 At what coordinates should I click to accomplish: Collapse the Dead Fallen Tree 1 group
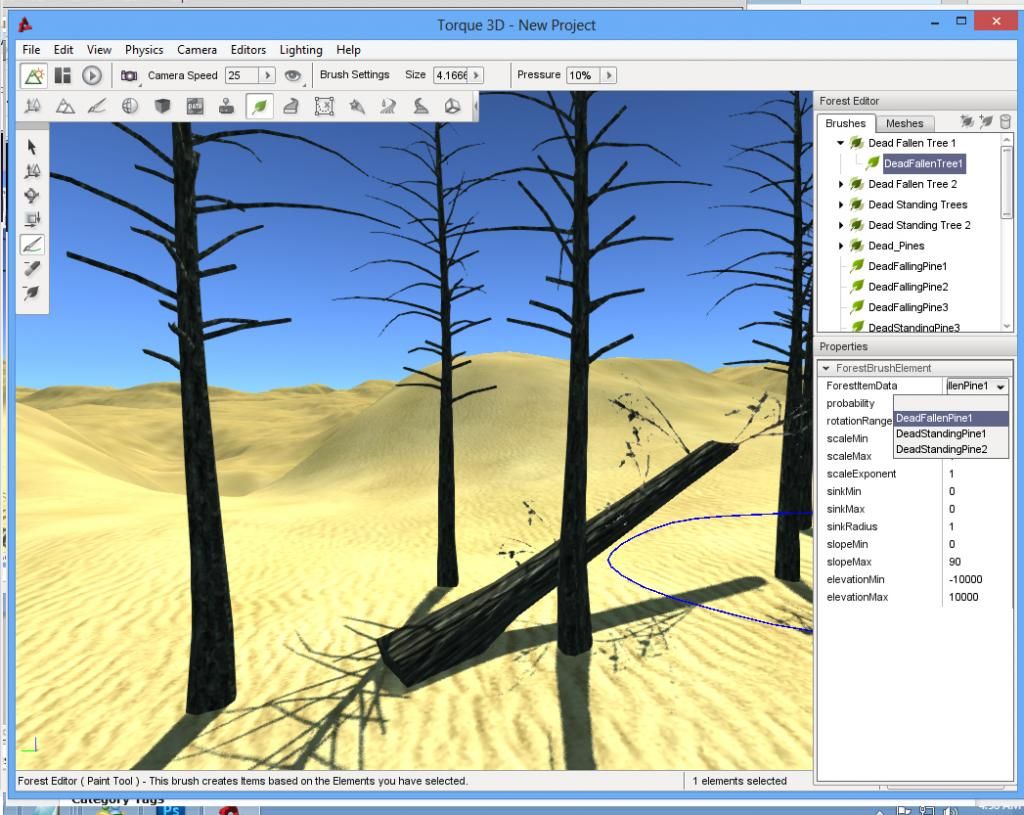coord(841,143)
